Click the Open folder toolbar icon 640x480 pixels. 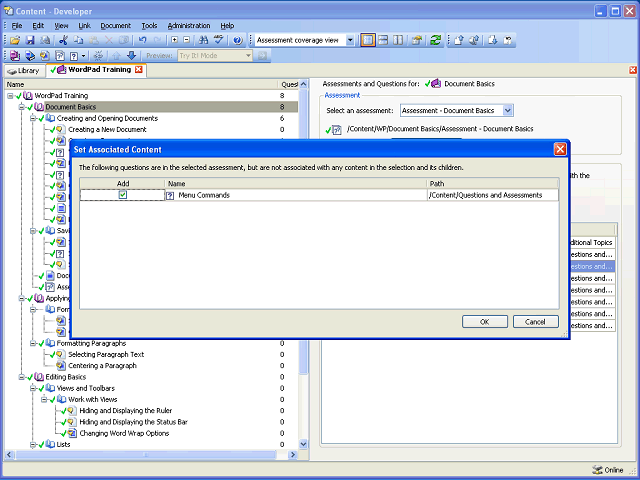click(15, 40)
